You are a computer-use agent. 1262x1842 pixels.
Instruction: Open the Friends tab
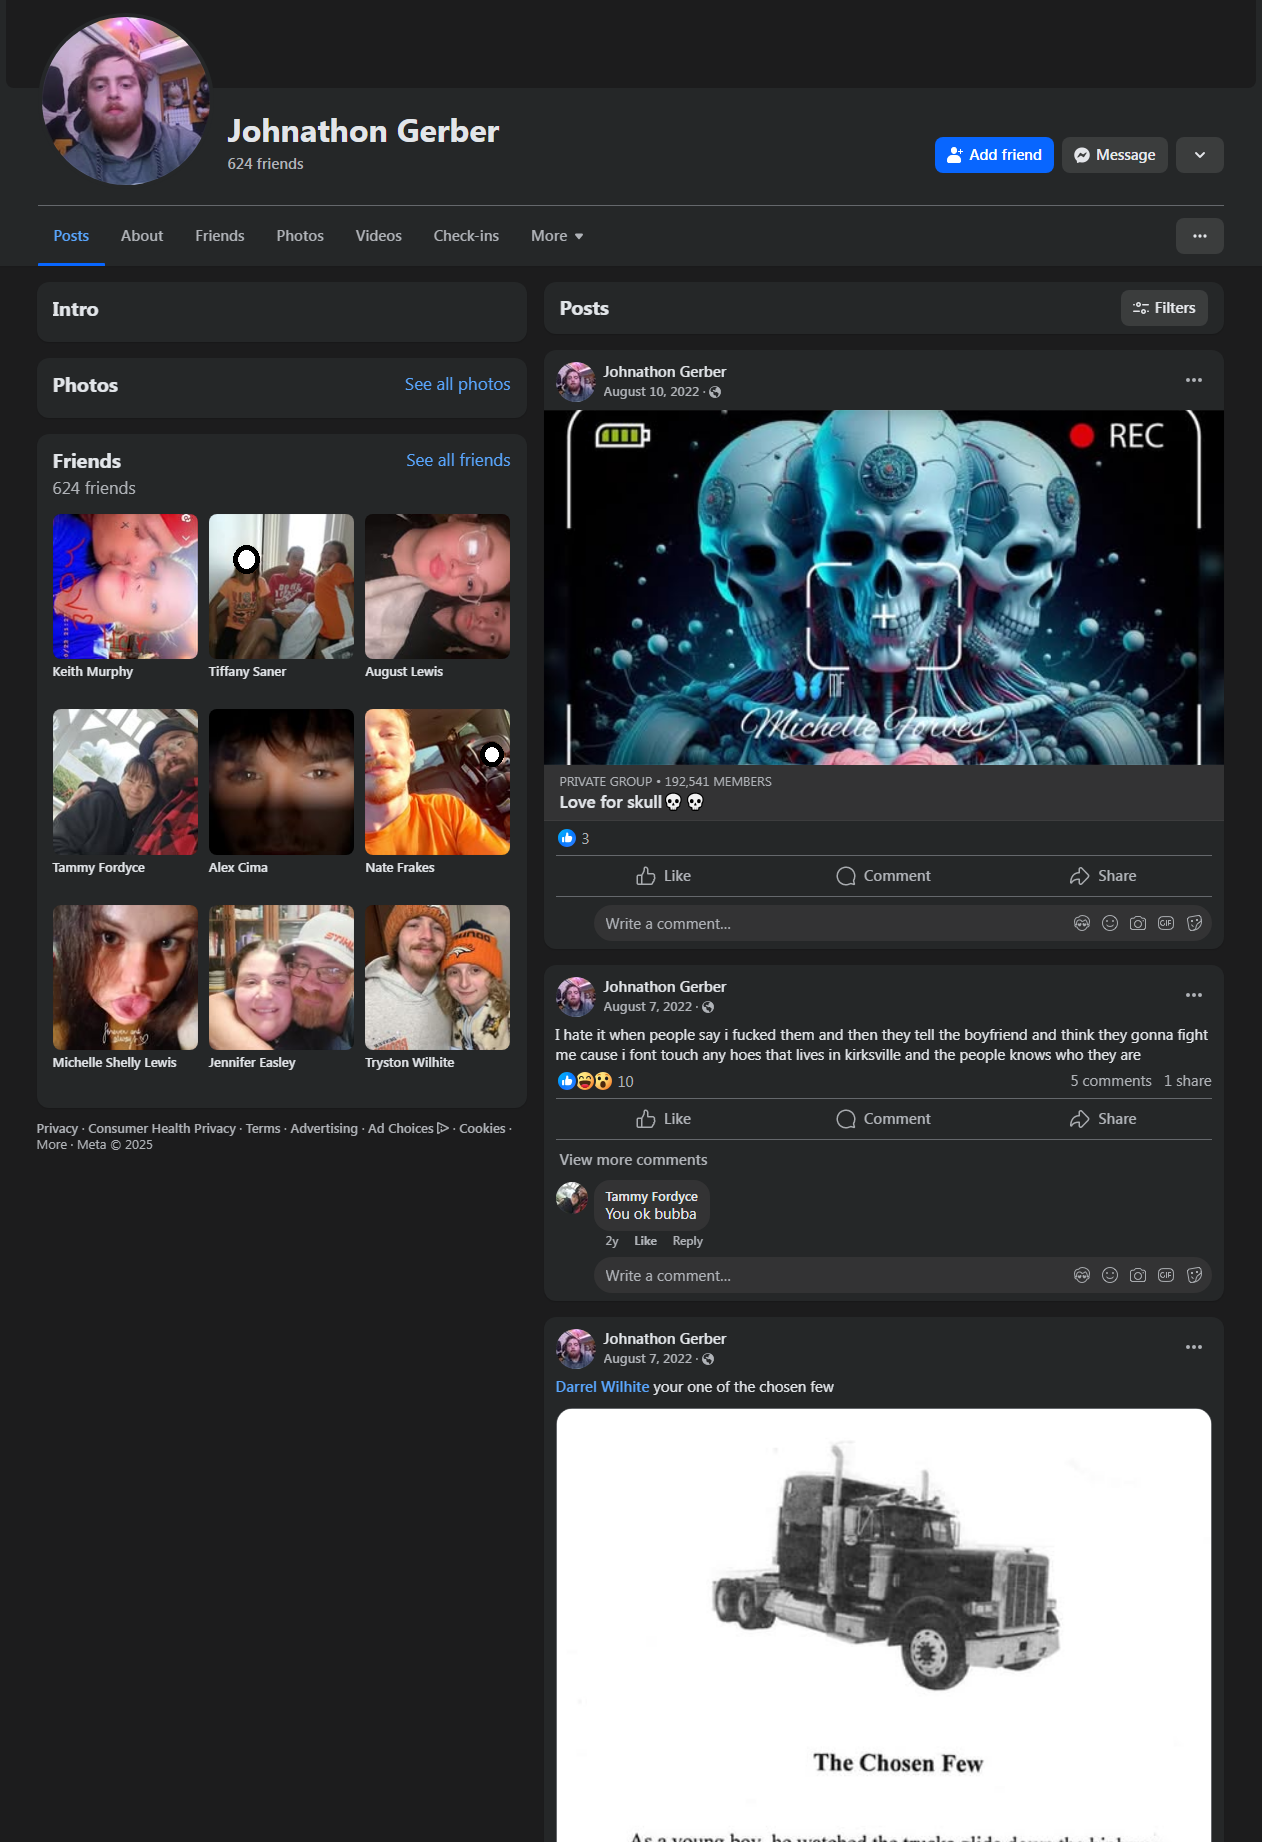[x=220, y=236]
